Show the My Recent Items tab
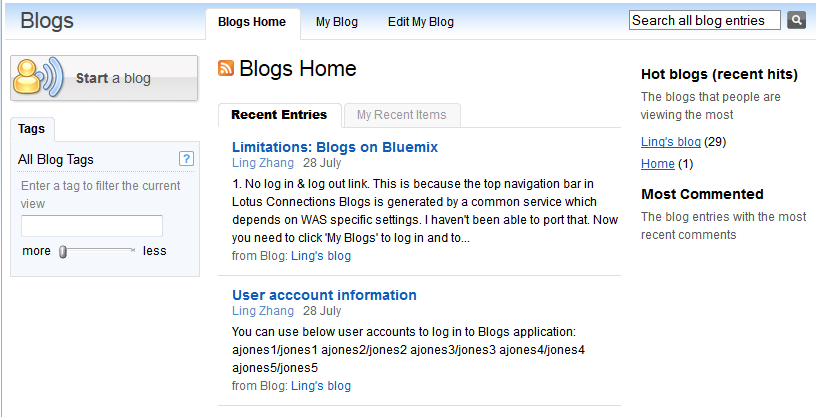The width and height of the screenshot is (816, 417). 402,115
